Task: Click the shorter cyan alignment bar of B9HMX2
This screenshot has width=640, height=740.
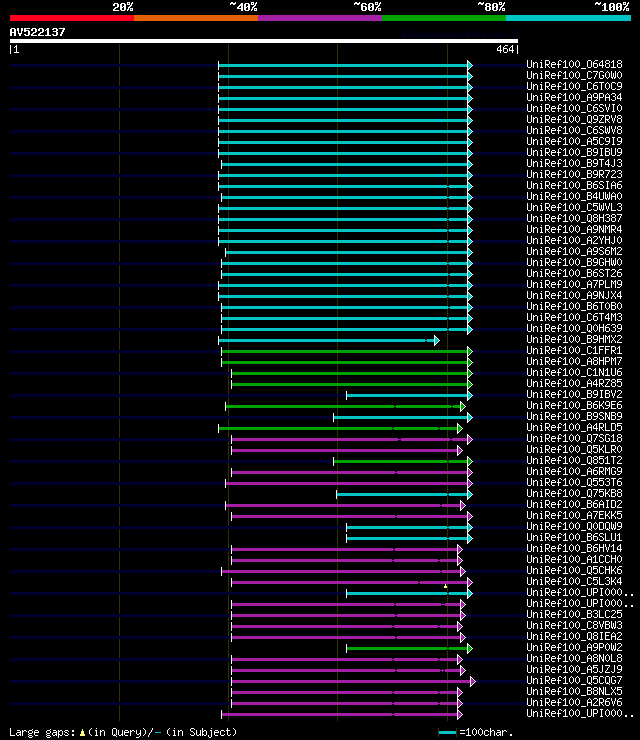Action: pyautogui.click(x=328, y=340)
